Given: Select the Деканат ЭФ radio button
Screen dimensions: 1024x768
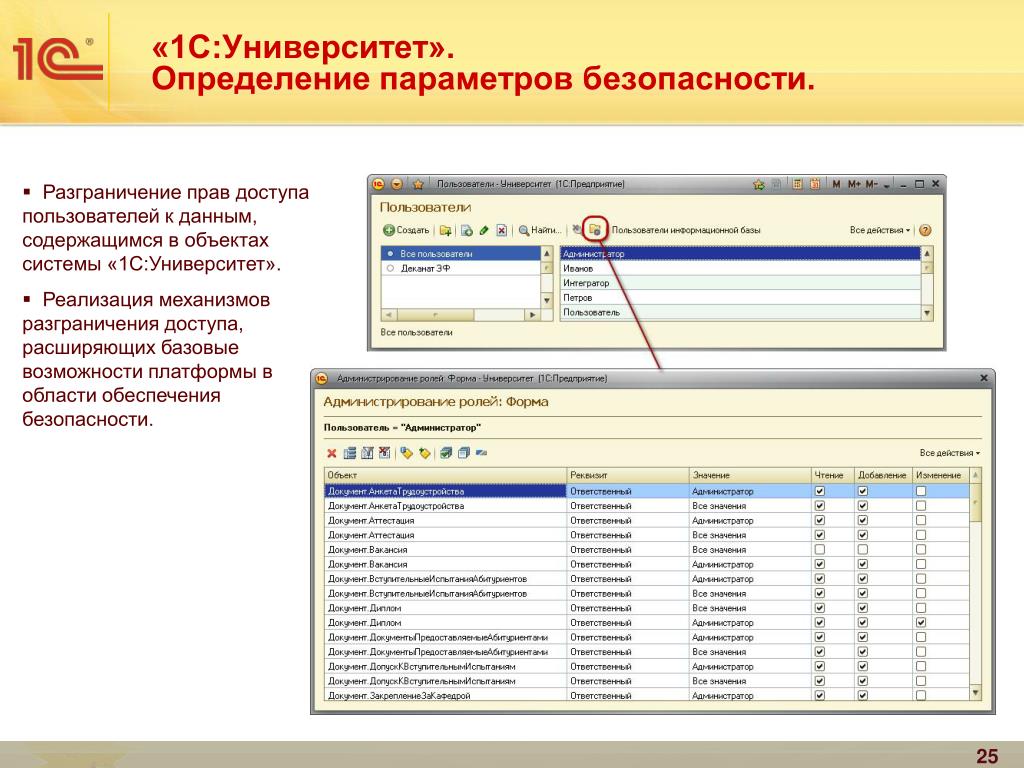Looking at the screenshot, I should click(391, 268).
